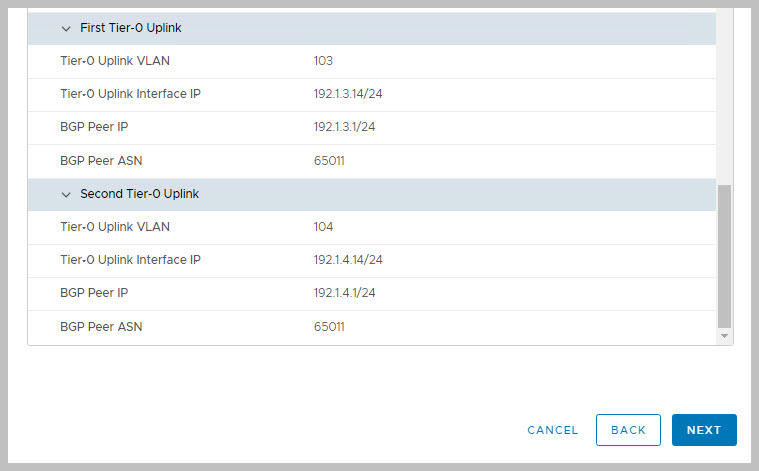Select the Second Tier-0 Uplink header label

click(x=139, y=194)
